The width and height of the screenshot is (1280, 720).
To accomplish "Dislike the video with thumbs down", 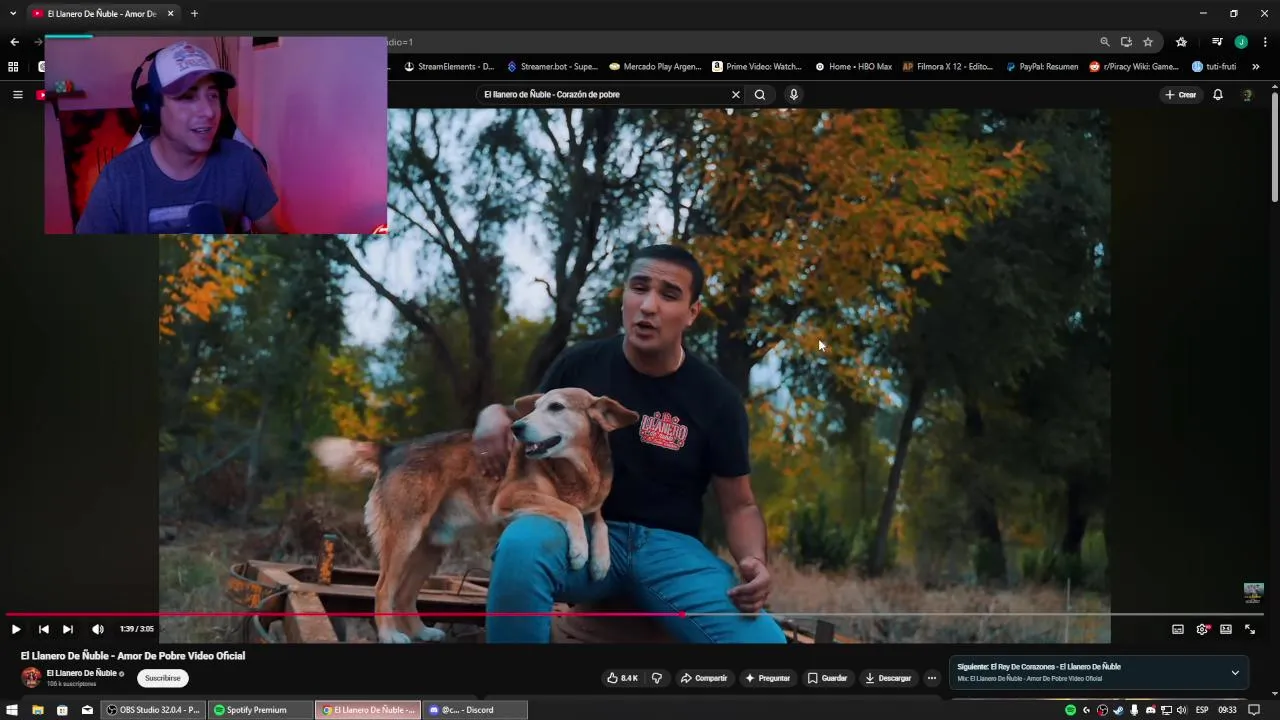I will [x=657, y=678].
